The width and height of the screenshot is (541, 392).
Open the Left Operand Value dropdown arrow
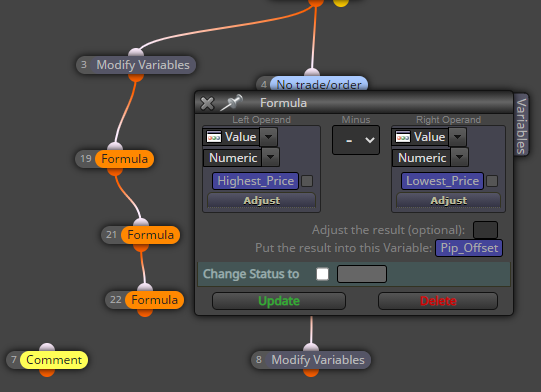(x=268, y=137)
